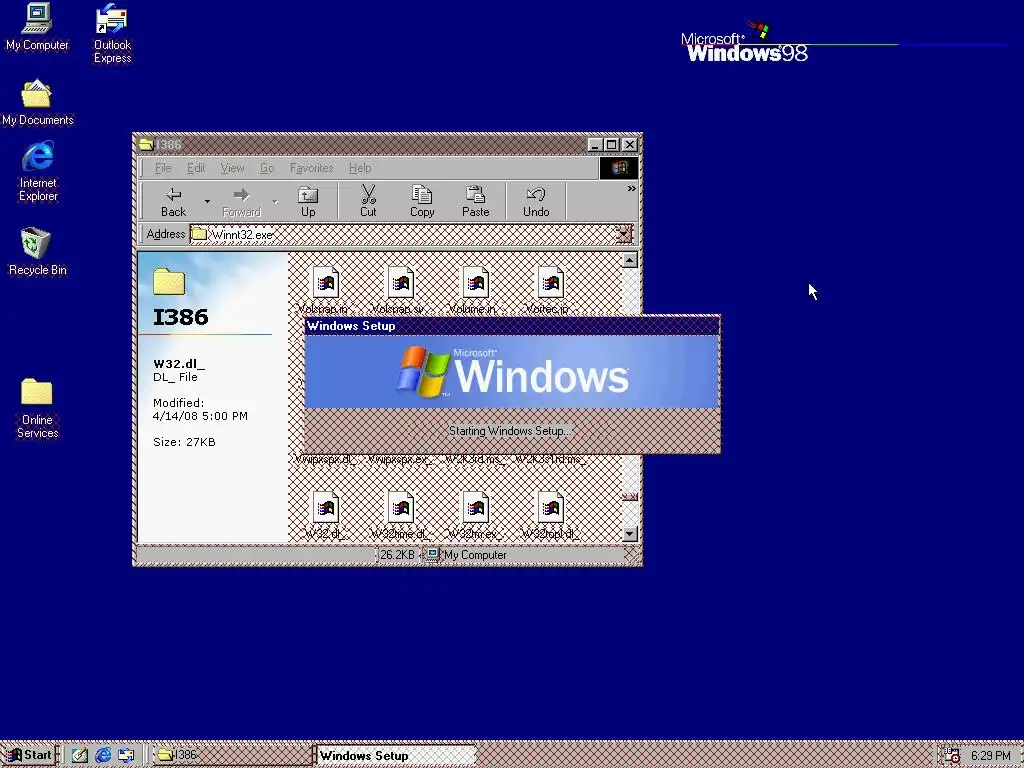Click the I386 window system folder icon
Viewport: 1024px width, 768px height.
(146, 144)
